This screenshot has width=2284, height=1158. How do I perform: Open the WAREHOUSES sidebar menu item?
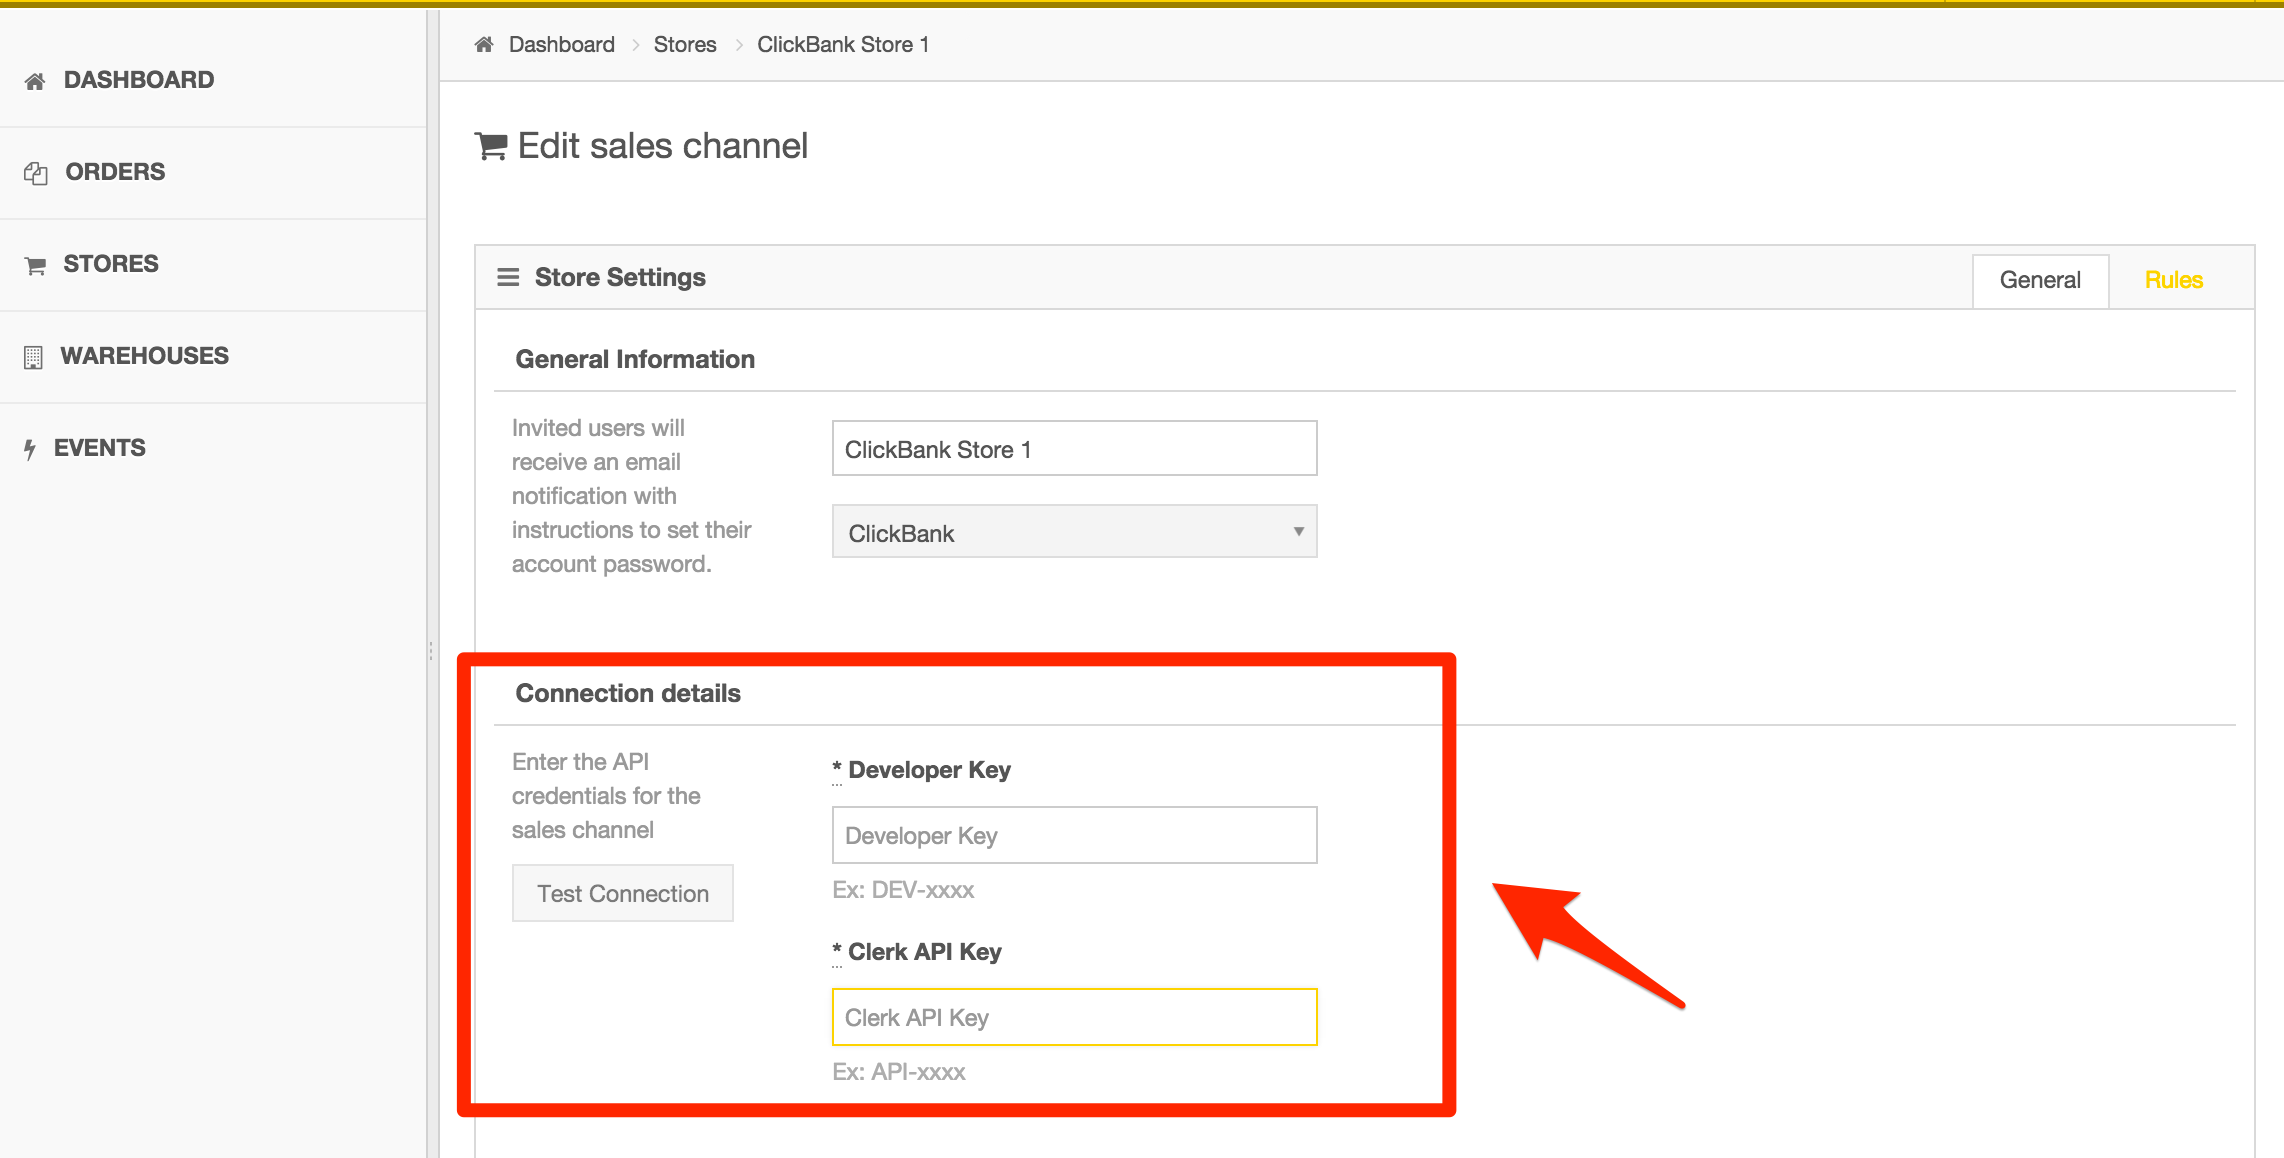[x=213, y=356]
